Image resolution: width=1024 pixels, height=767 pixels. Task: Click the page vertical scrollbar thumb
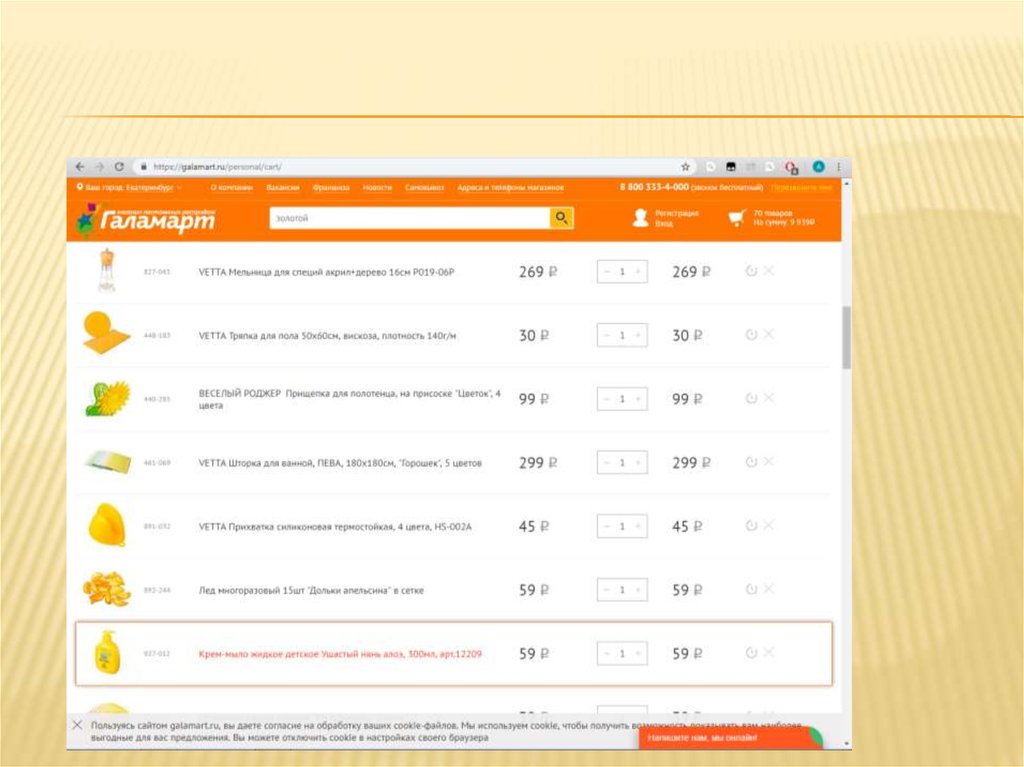846,338
